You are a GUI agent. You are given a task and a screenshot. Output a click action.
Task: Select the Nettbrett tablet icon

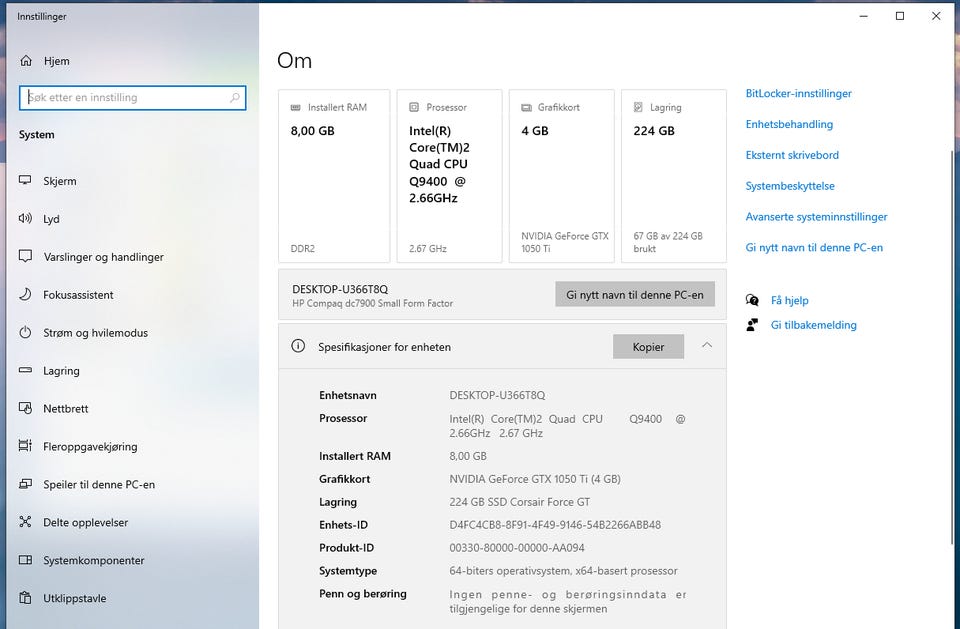(25, 409)
